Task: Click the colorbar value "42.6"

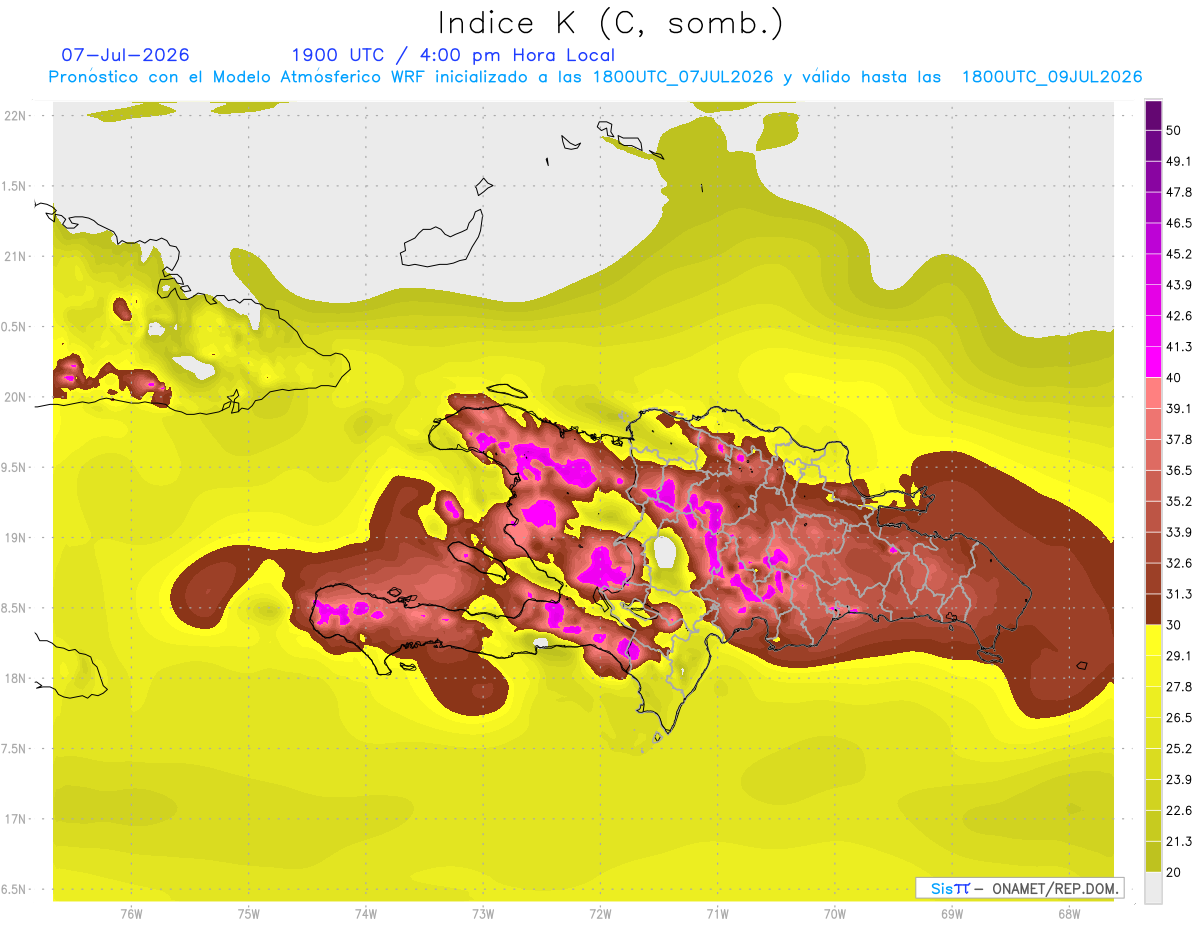Action: coord(1178,316)
